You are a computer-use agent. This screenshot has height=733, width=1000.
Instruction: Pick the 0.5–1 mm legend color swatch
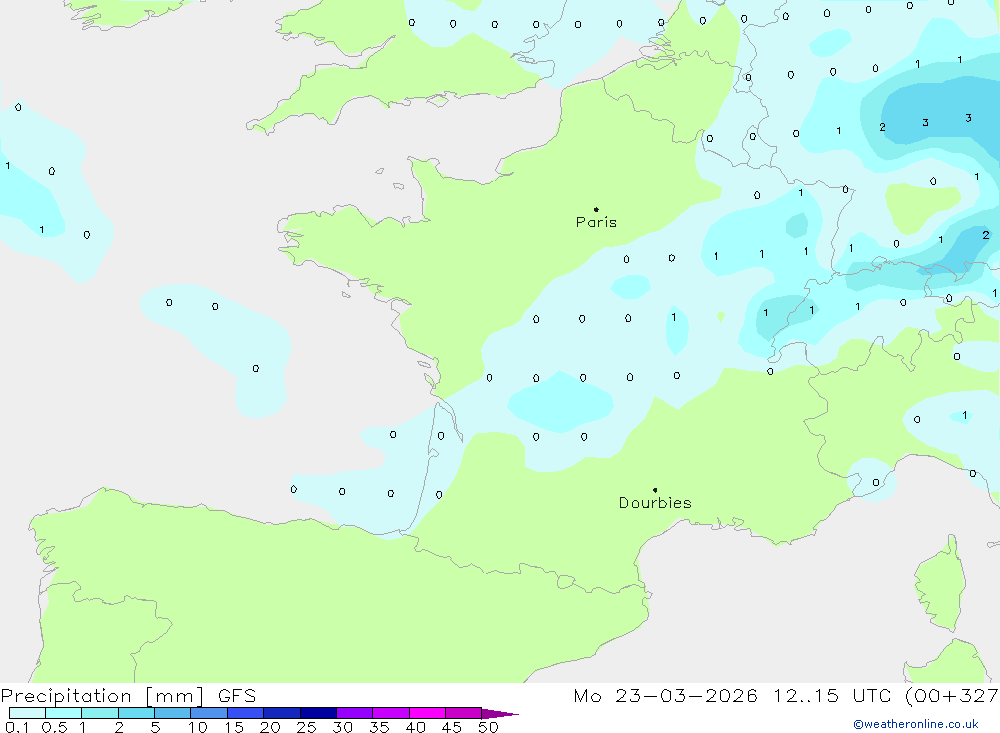pyautogui.click(x=64, y=713)
